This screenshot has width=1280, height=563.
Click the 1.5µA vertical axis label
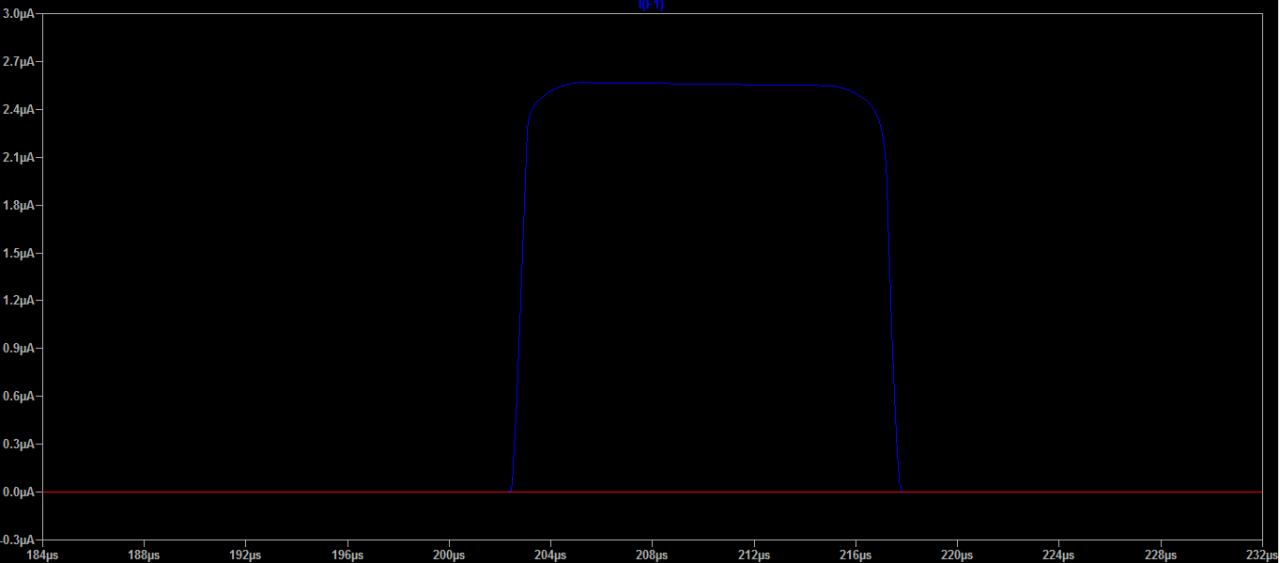click(x=19, y=253)
